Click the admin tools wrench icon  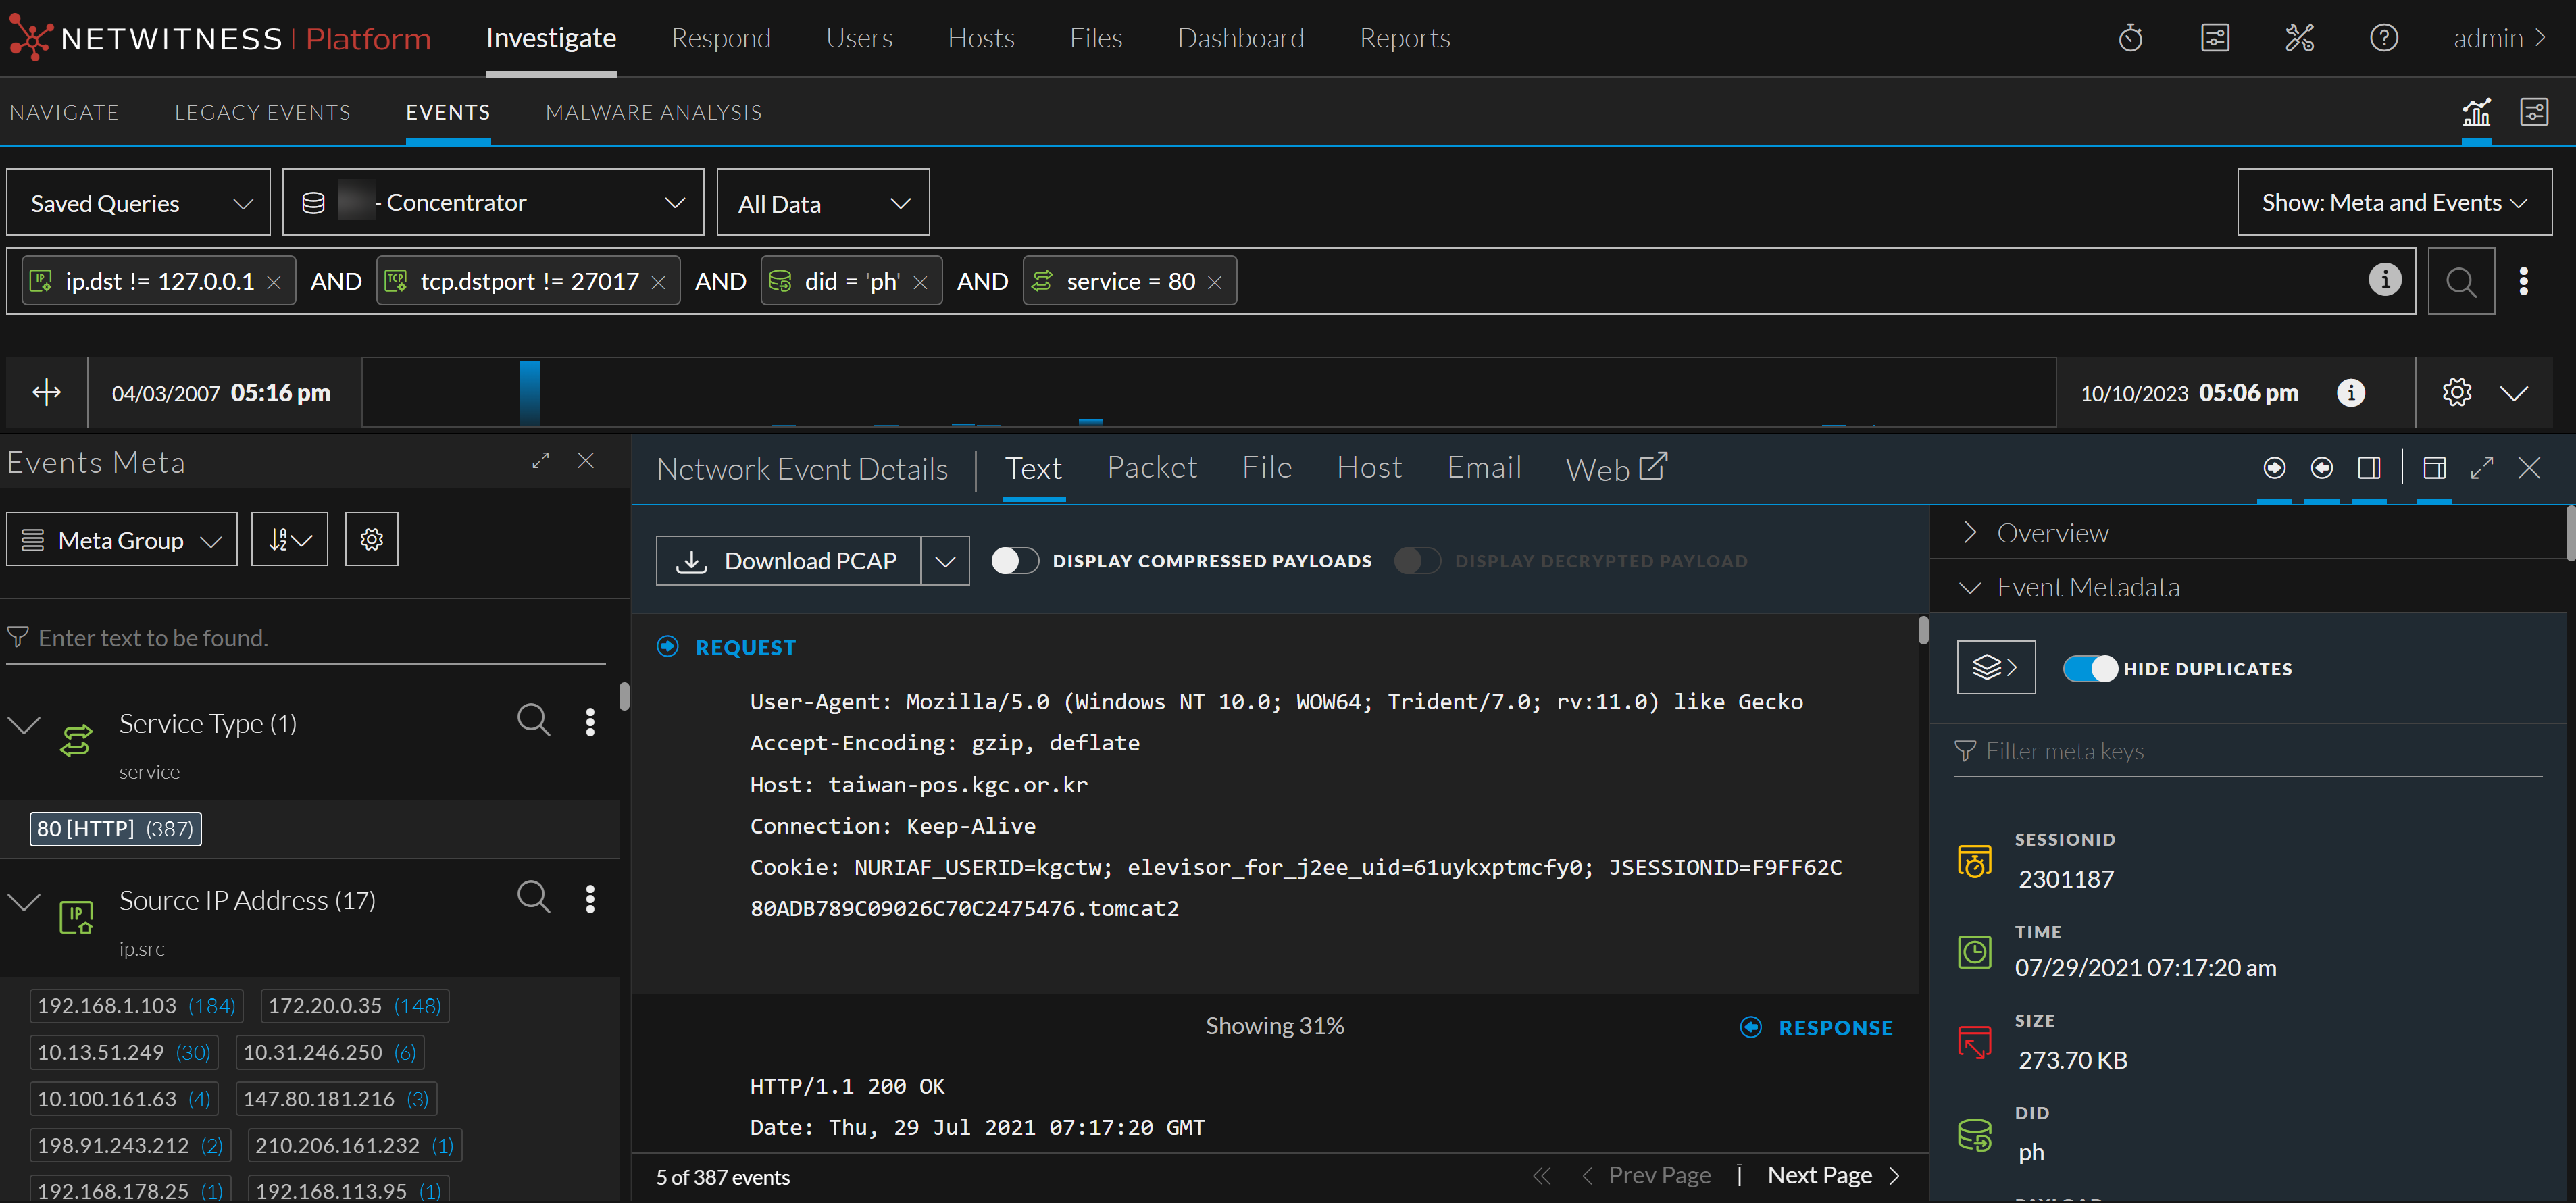2299,38
